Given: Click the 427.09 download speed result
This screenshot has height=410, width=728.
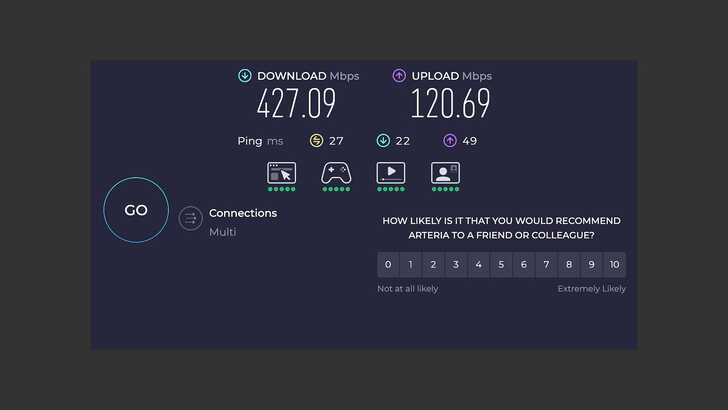Looking at the screenshot, I should [296, 104].
